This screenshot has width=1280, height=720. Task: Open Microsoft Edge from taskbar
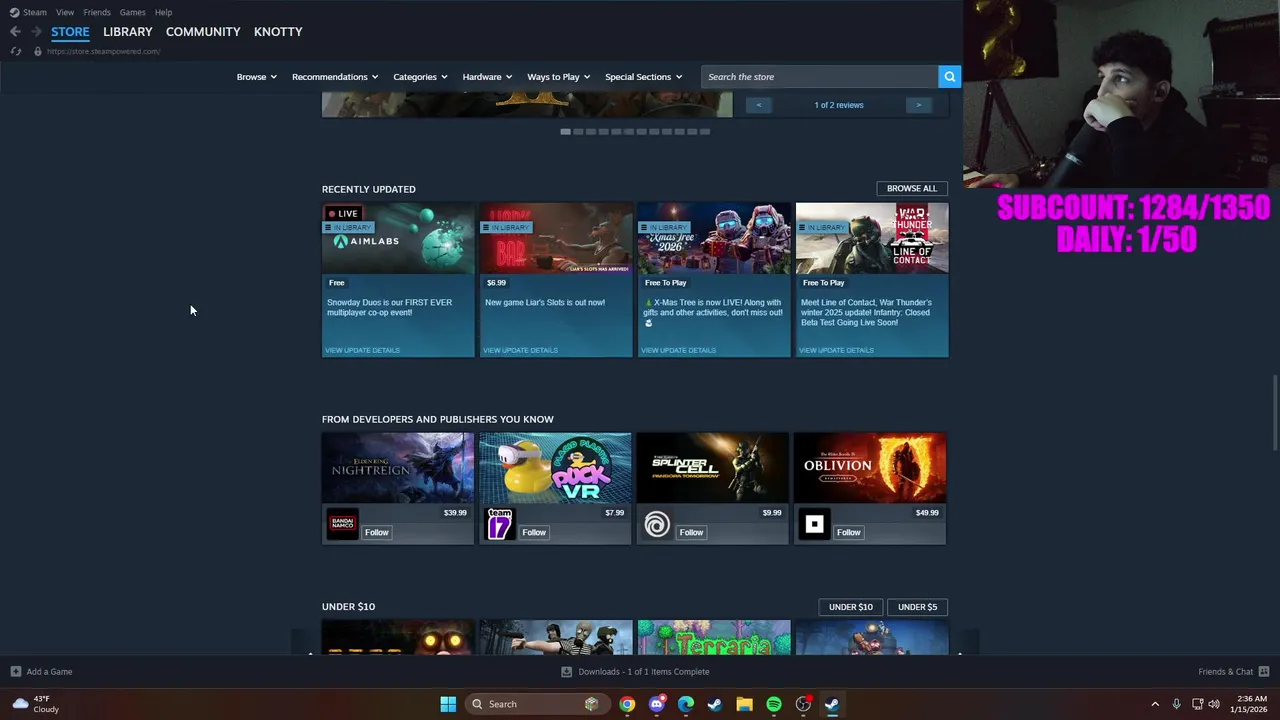pos(685,704)
